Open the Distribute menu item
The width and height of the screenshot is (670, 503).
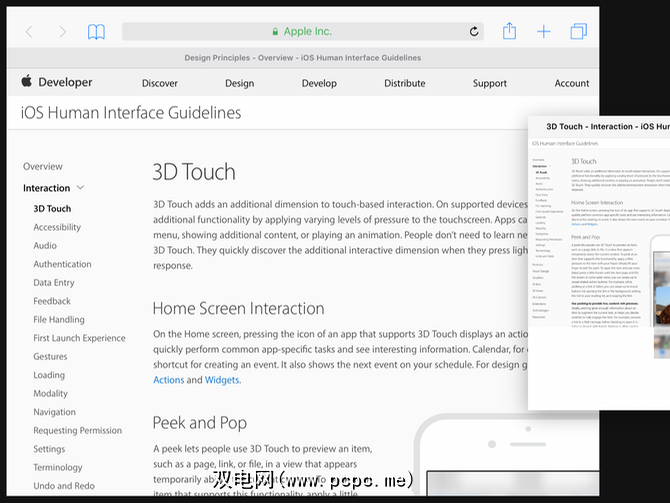(405, 83)
